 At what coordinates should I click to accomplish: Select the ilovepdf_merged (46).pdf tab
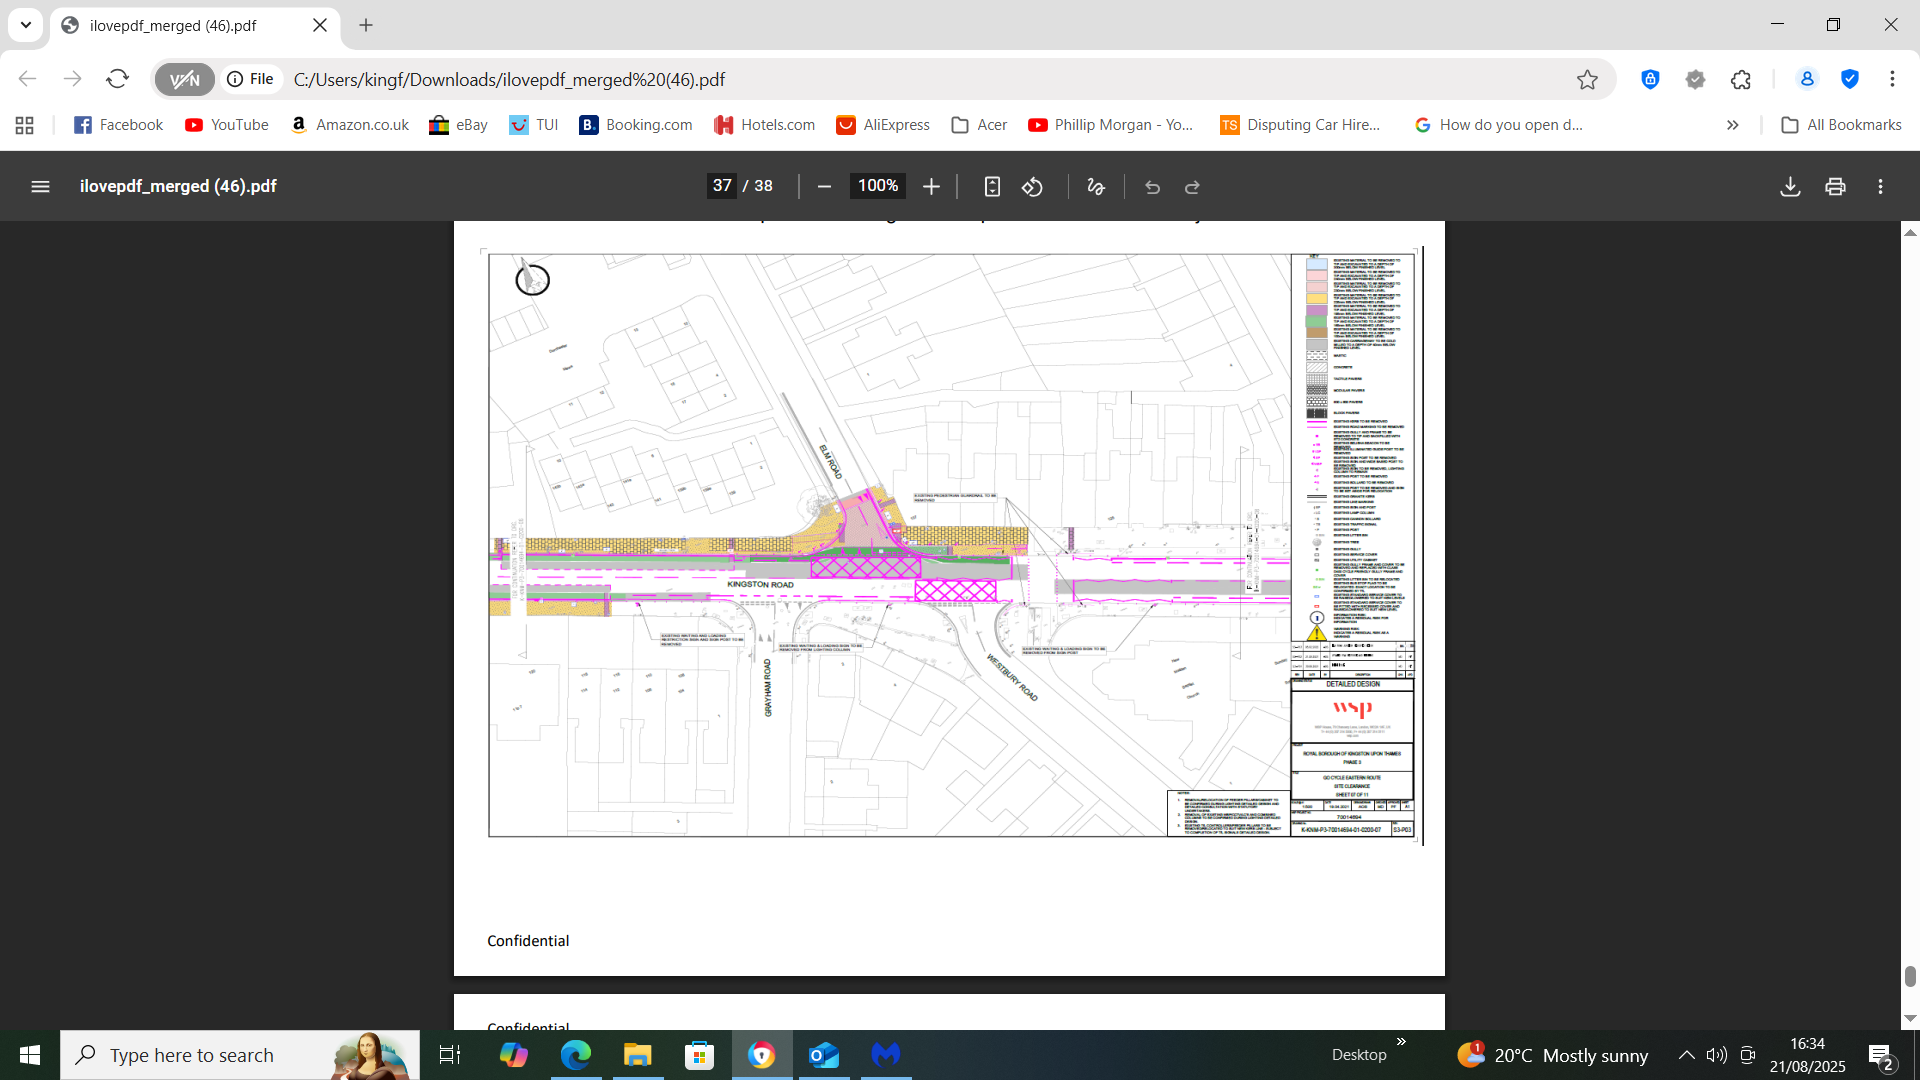190,26
